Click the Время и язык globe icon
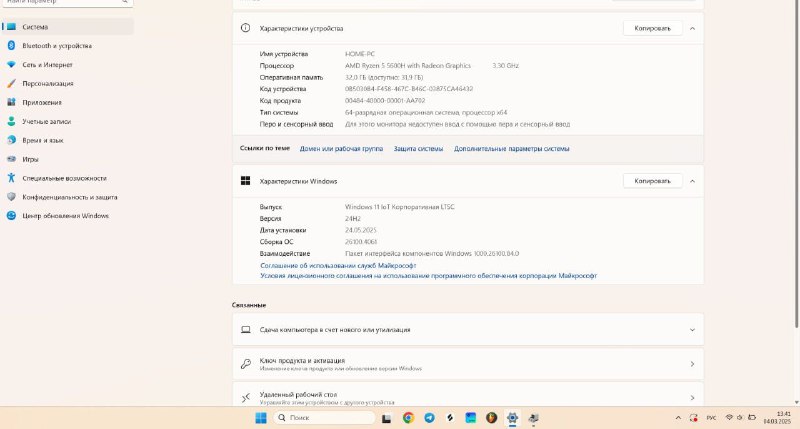The width and height of the screenshot is (800, 429). point(11,140)
